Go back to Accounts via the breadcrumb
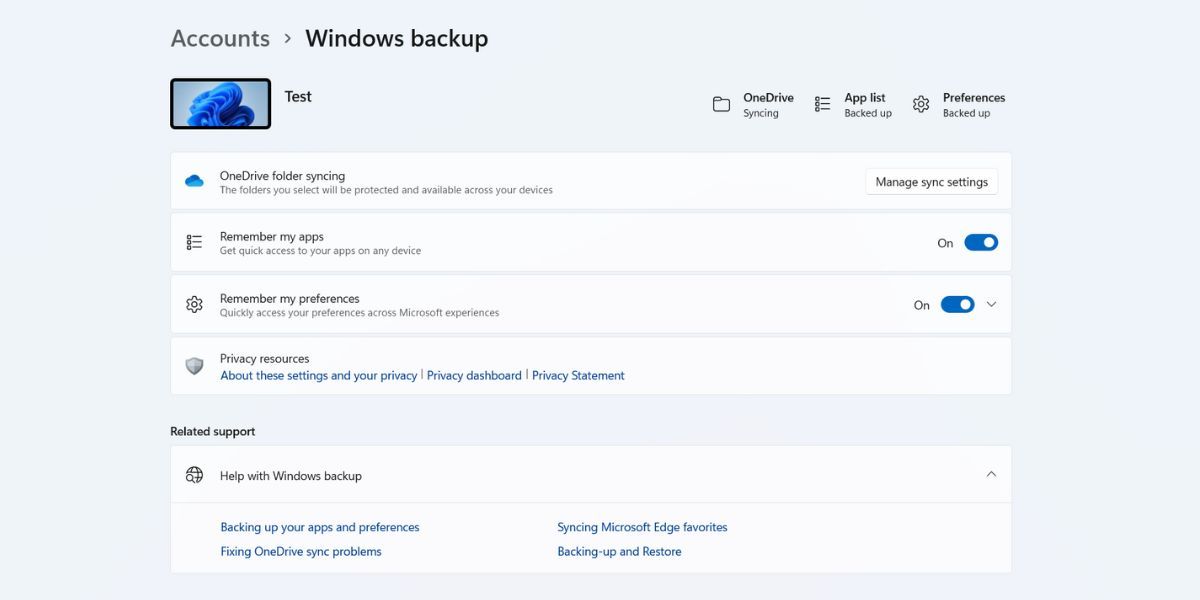The width and height of the screenshot is (1200, 600). [220, 38]
